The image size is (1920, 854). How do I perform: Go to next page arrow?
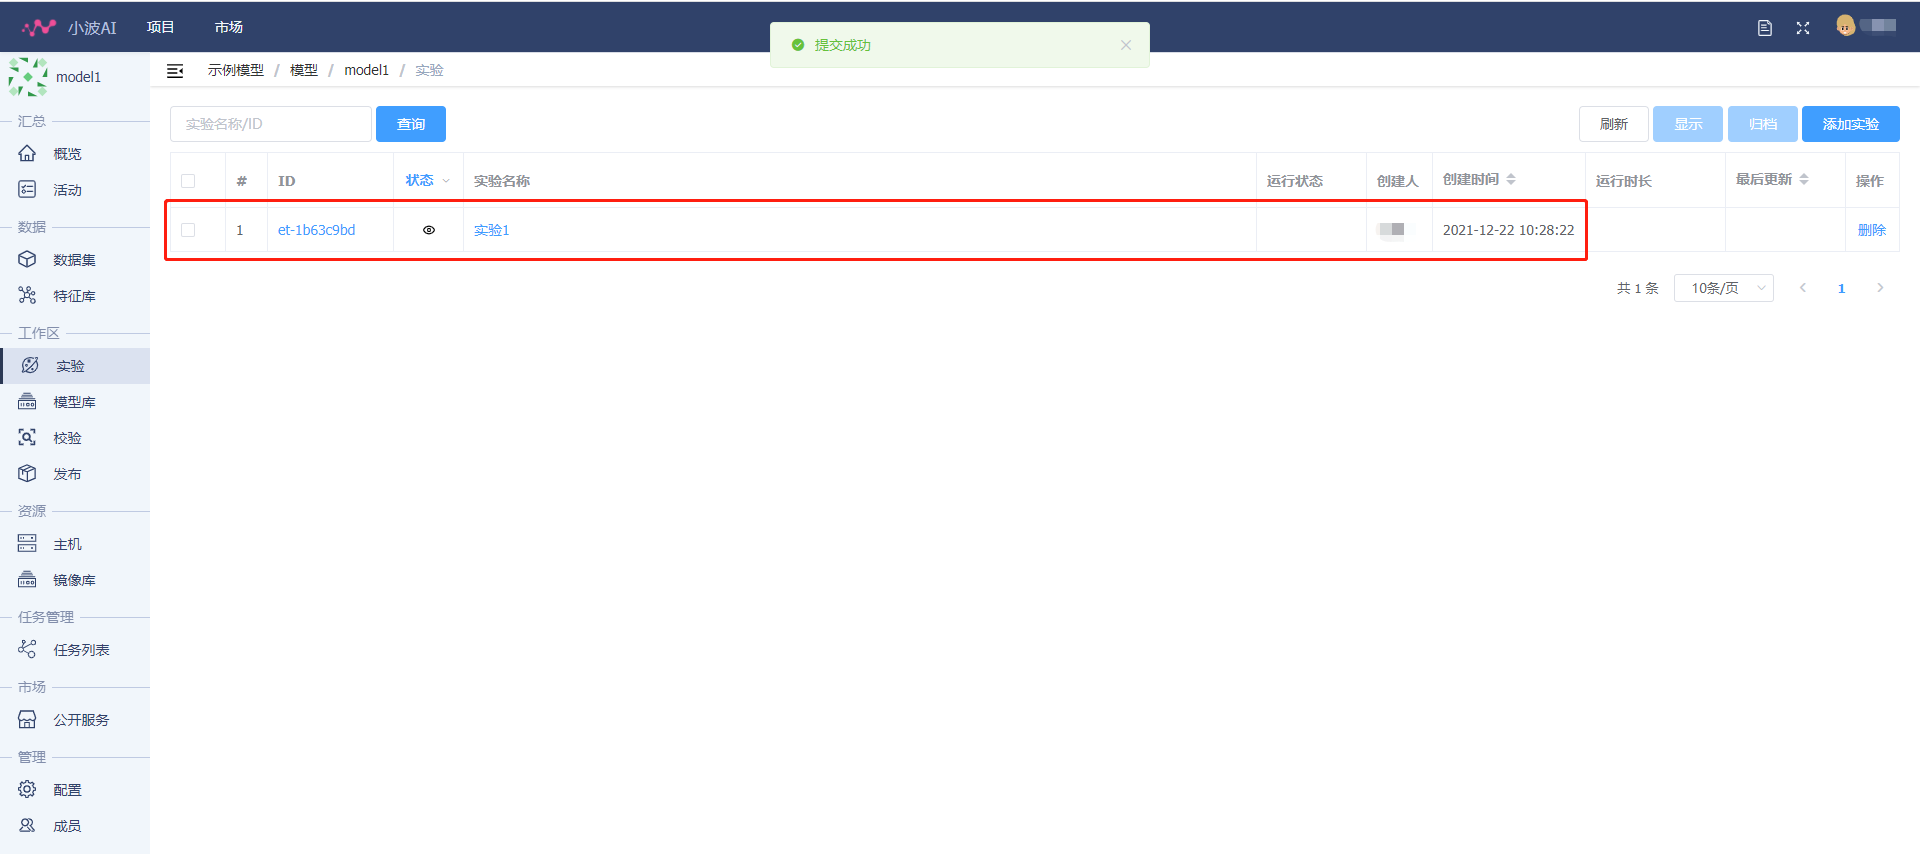(x=1880, y=288)
